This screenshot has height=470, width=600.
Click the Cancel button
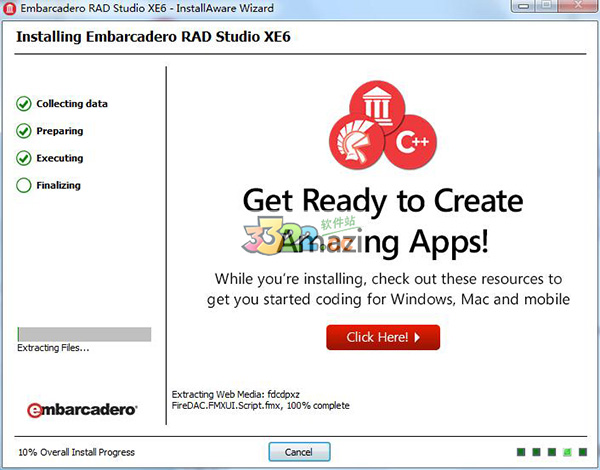tap(299, 452)
